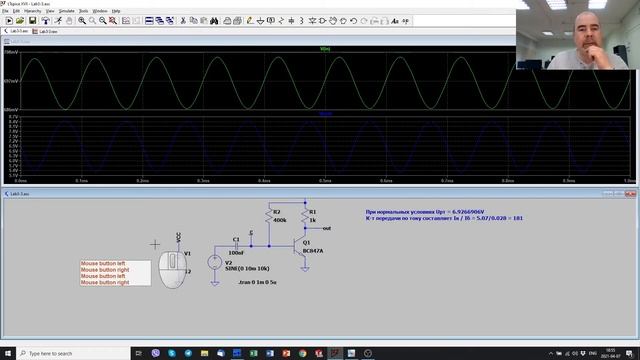Cascade windows using the Cascade icon
640x360 pixels.
(x=160, y=21)
